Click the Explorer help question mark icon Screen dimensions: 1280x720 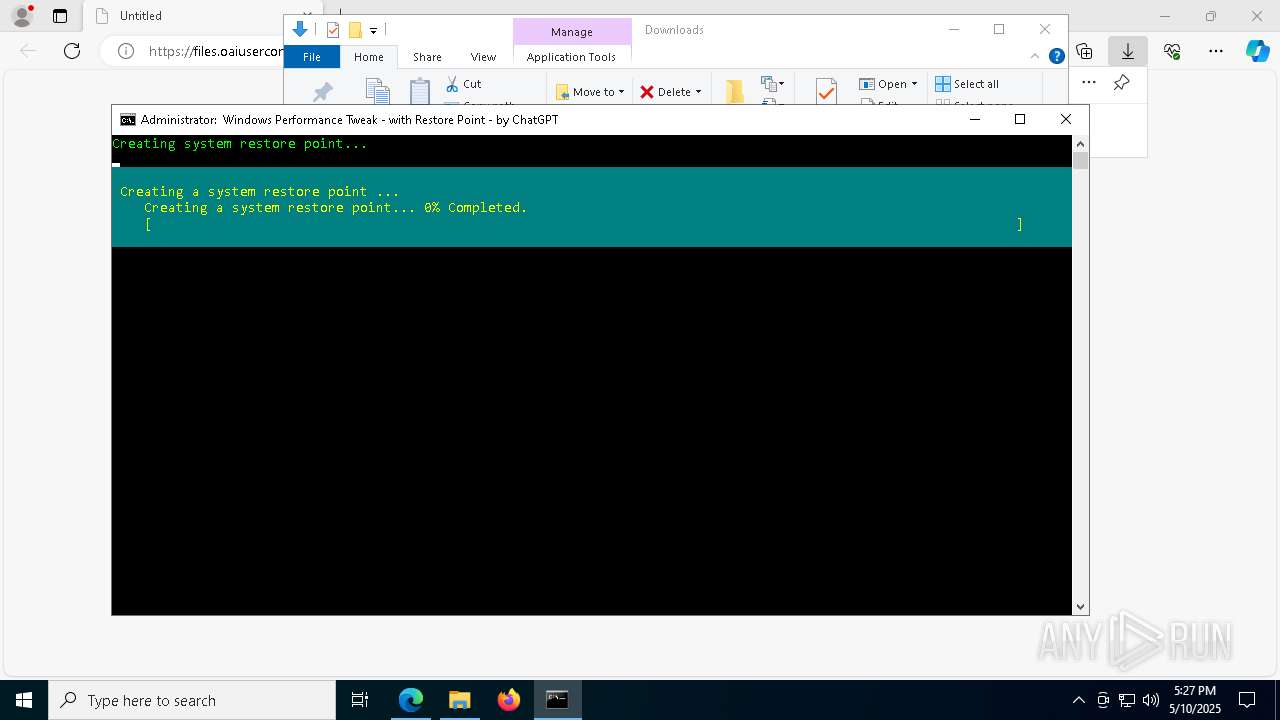[1056, 56]
